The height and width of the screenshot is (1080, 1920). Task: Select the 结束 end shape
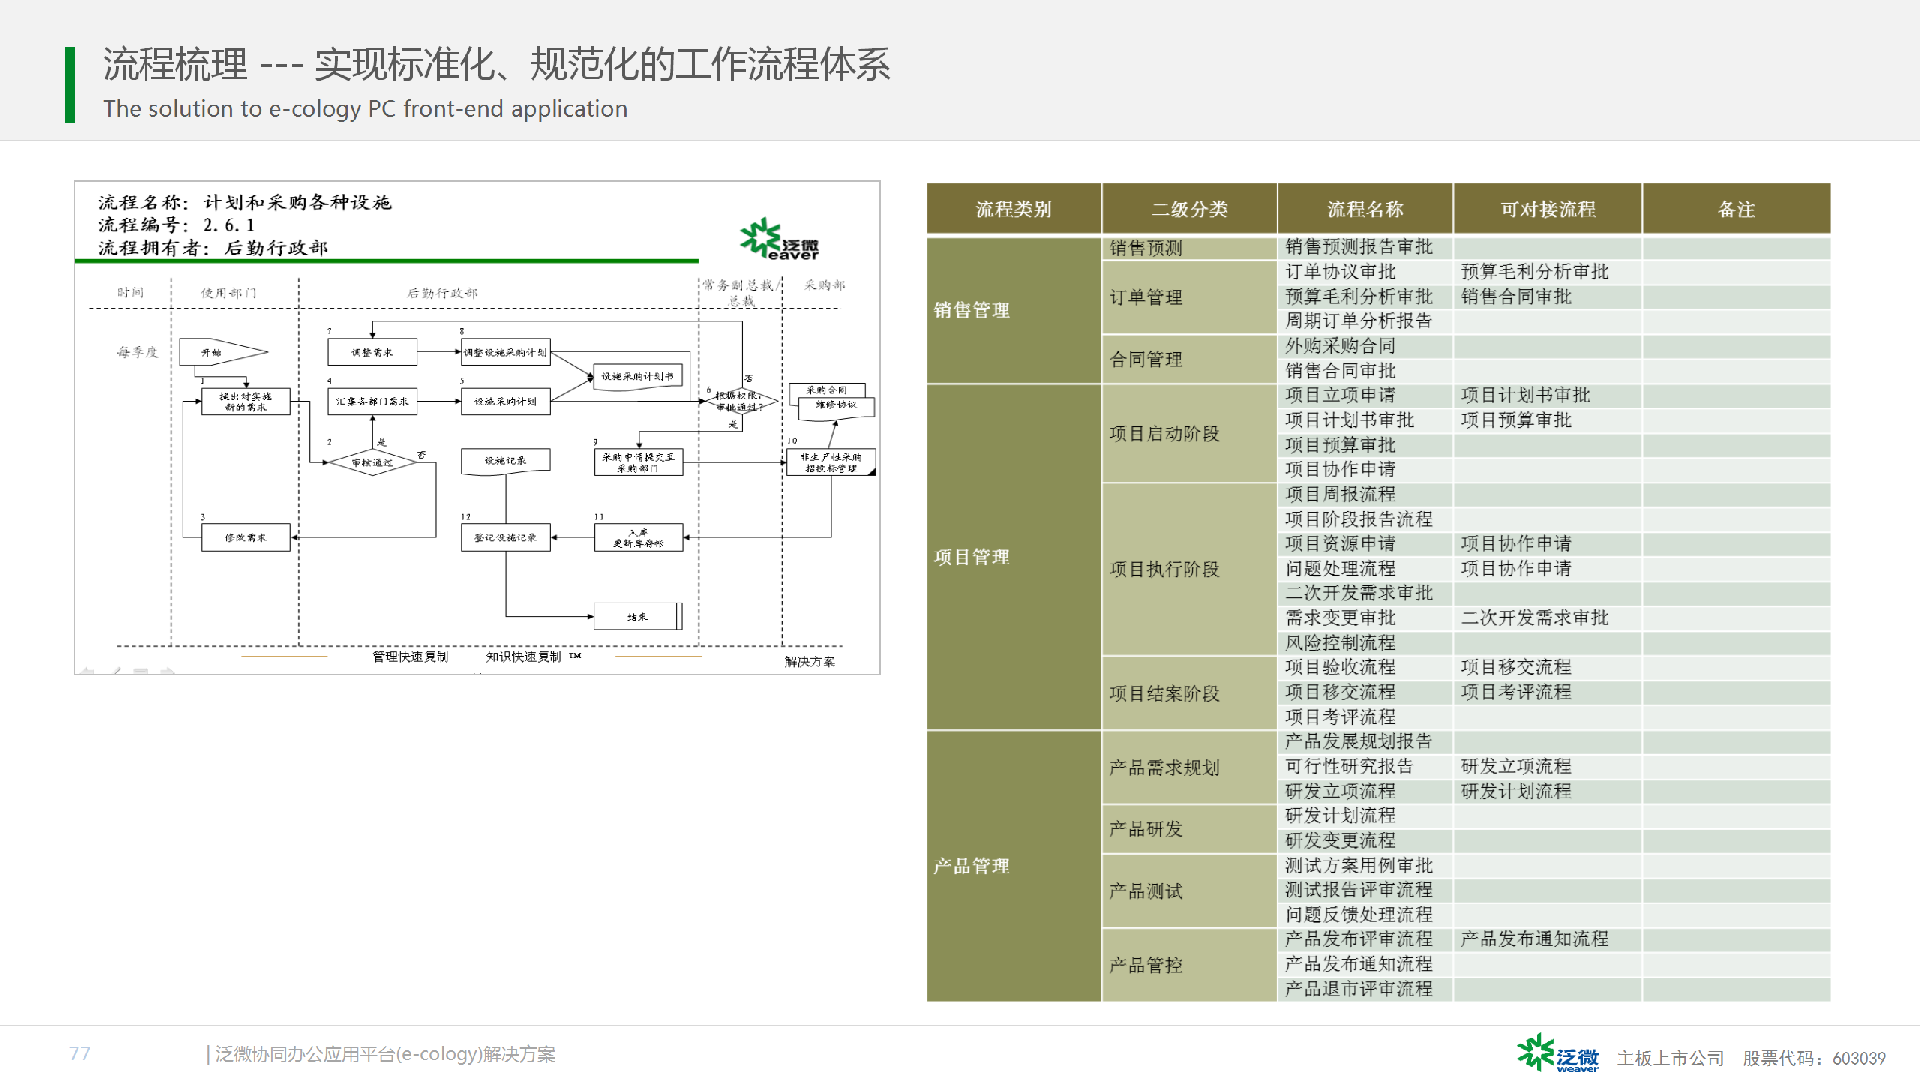pyautogui.click(x=638, y=617)
